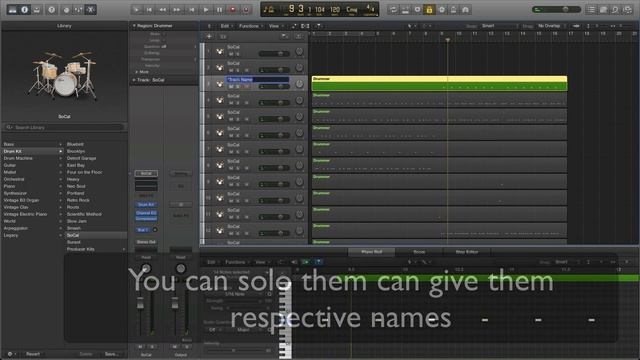The width and height of the screenshot is (640, 360).
Task: Select the yellow Drummer region on track 3
Action: (x=439, y=83)
